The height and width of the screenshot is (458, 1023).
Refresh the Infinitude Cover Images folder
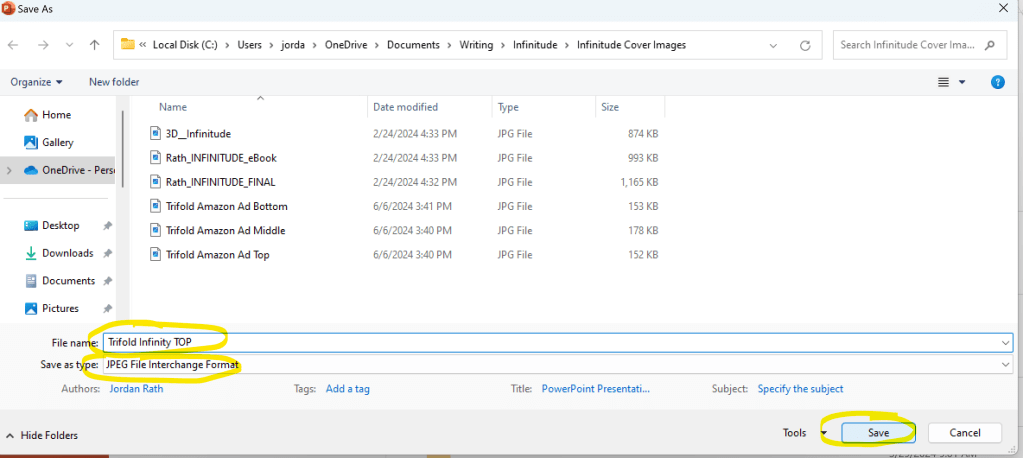(x=805, y=45)
